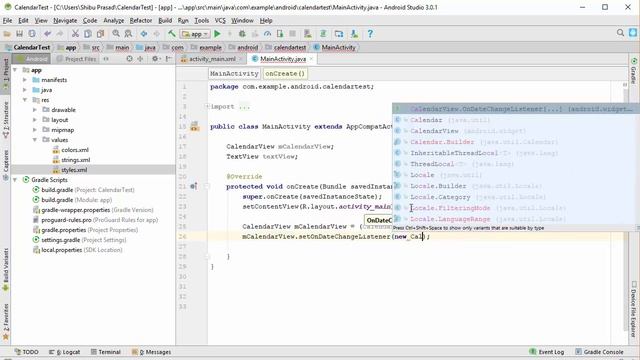Image resolution: width=640 pixels, height=360 pixels.
Task: Open SDK Manager download icon
Action: coord(354,34)
